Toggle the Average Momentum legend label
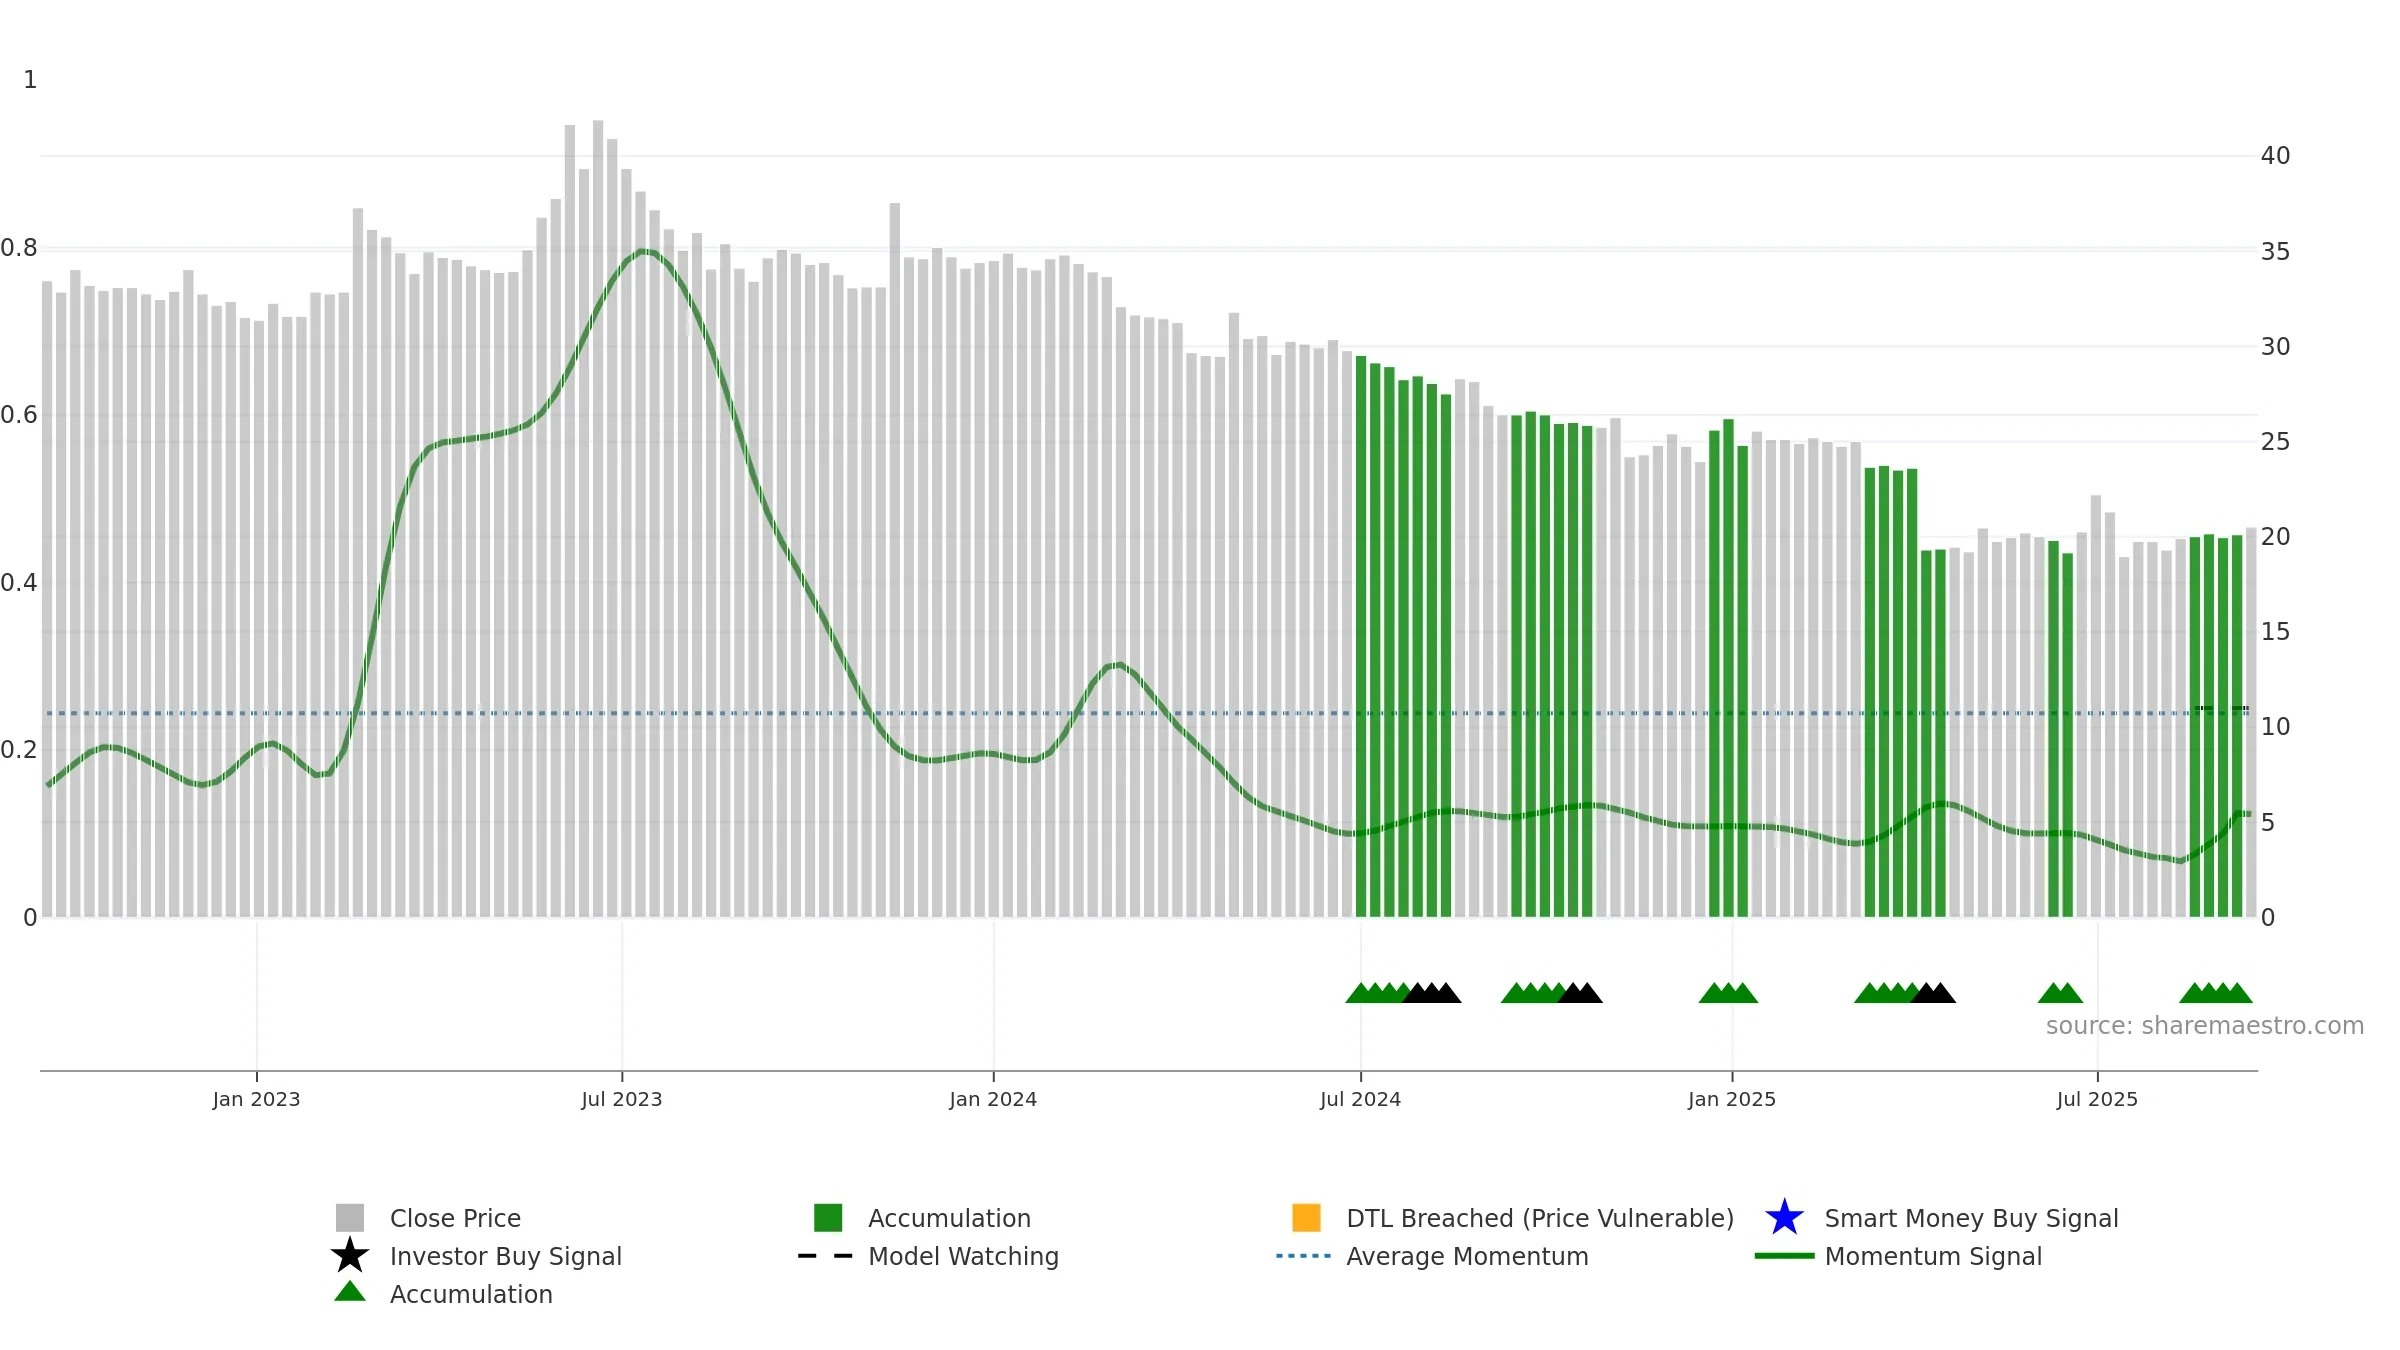Image resolution: width=2400 pixels, height=1350 pixels. [x=1467, y=1256]
